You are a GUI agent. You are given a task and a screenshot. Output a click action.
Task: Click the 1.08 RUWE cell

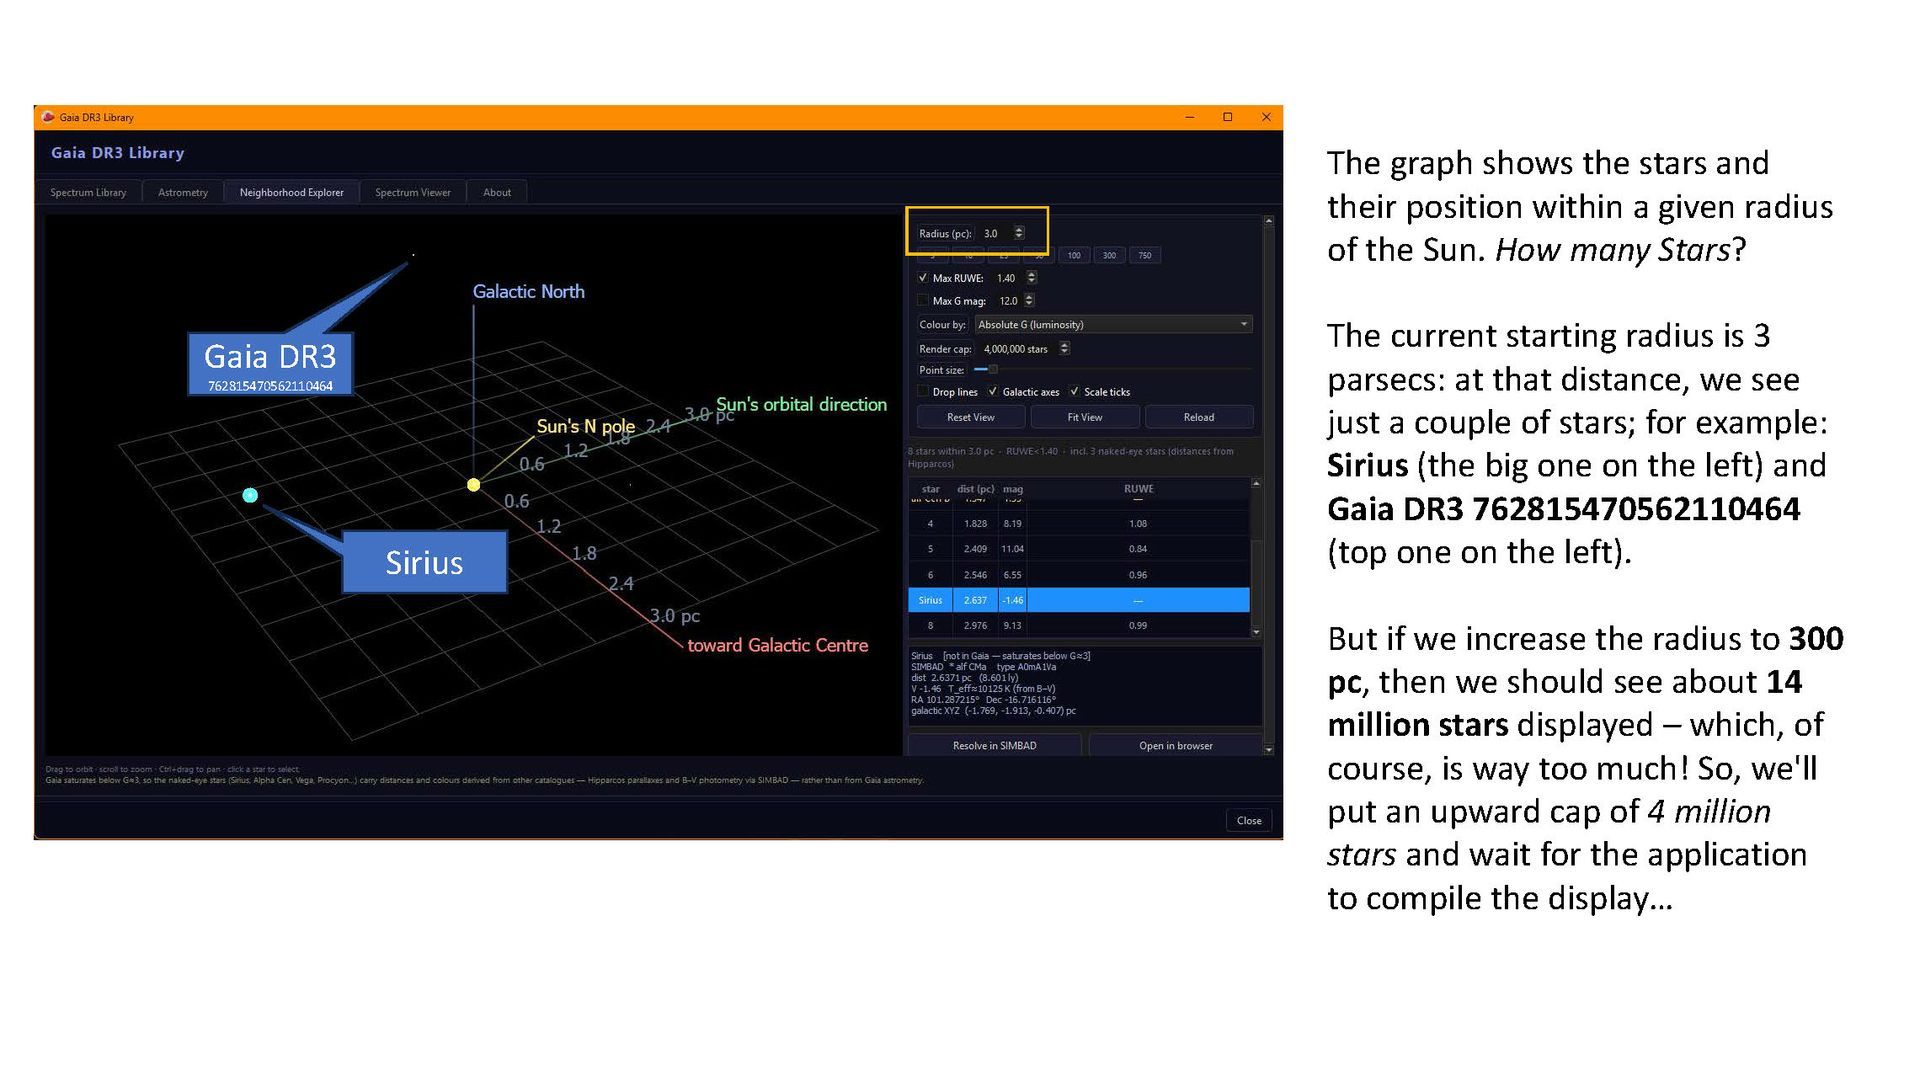[1138, 523]
